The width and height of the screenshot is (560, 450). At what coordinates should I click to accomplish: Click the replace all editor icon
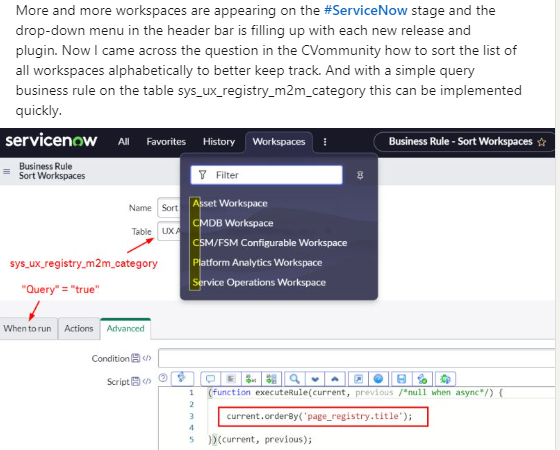click(x=271, y=379)
